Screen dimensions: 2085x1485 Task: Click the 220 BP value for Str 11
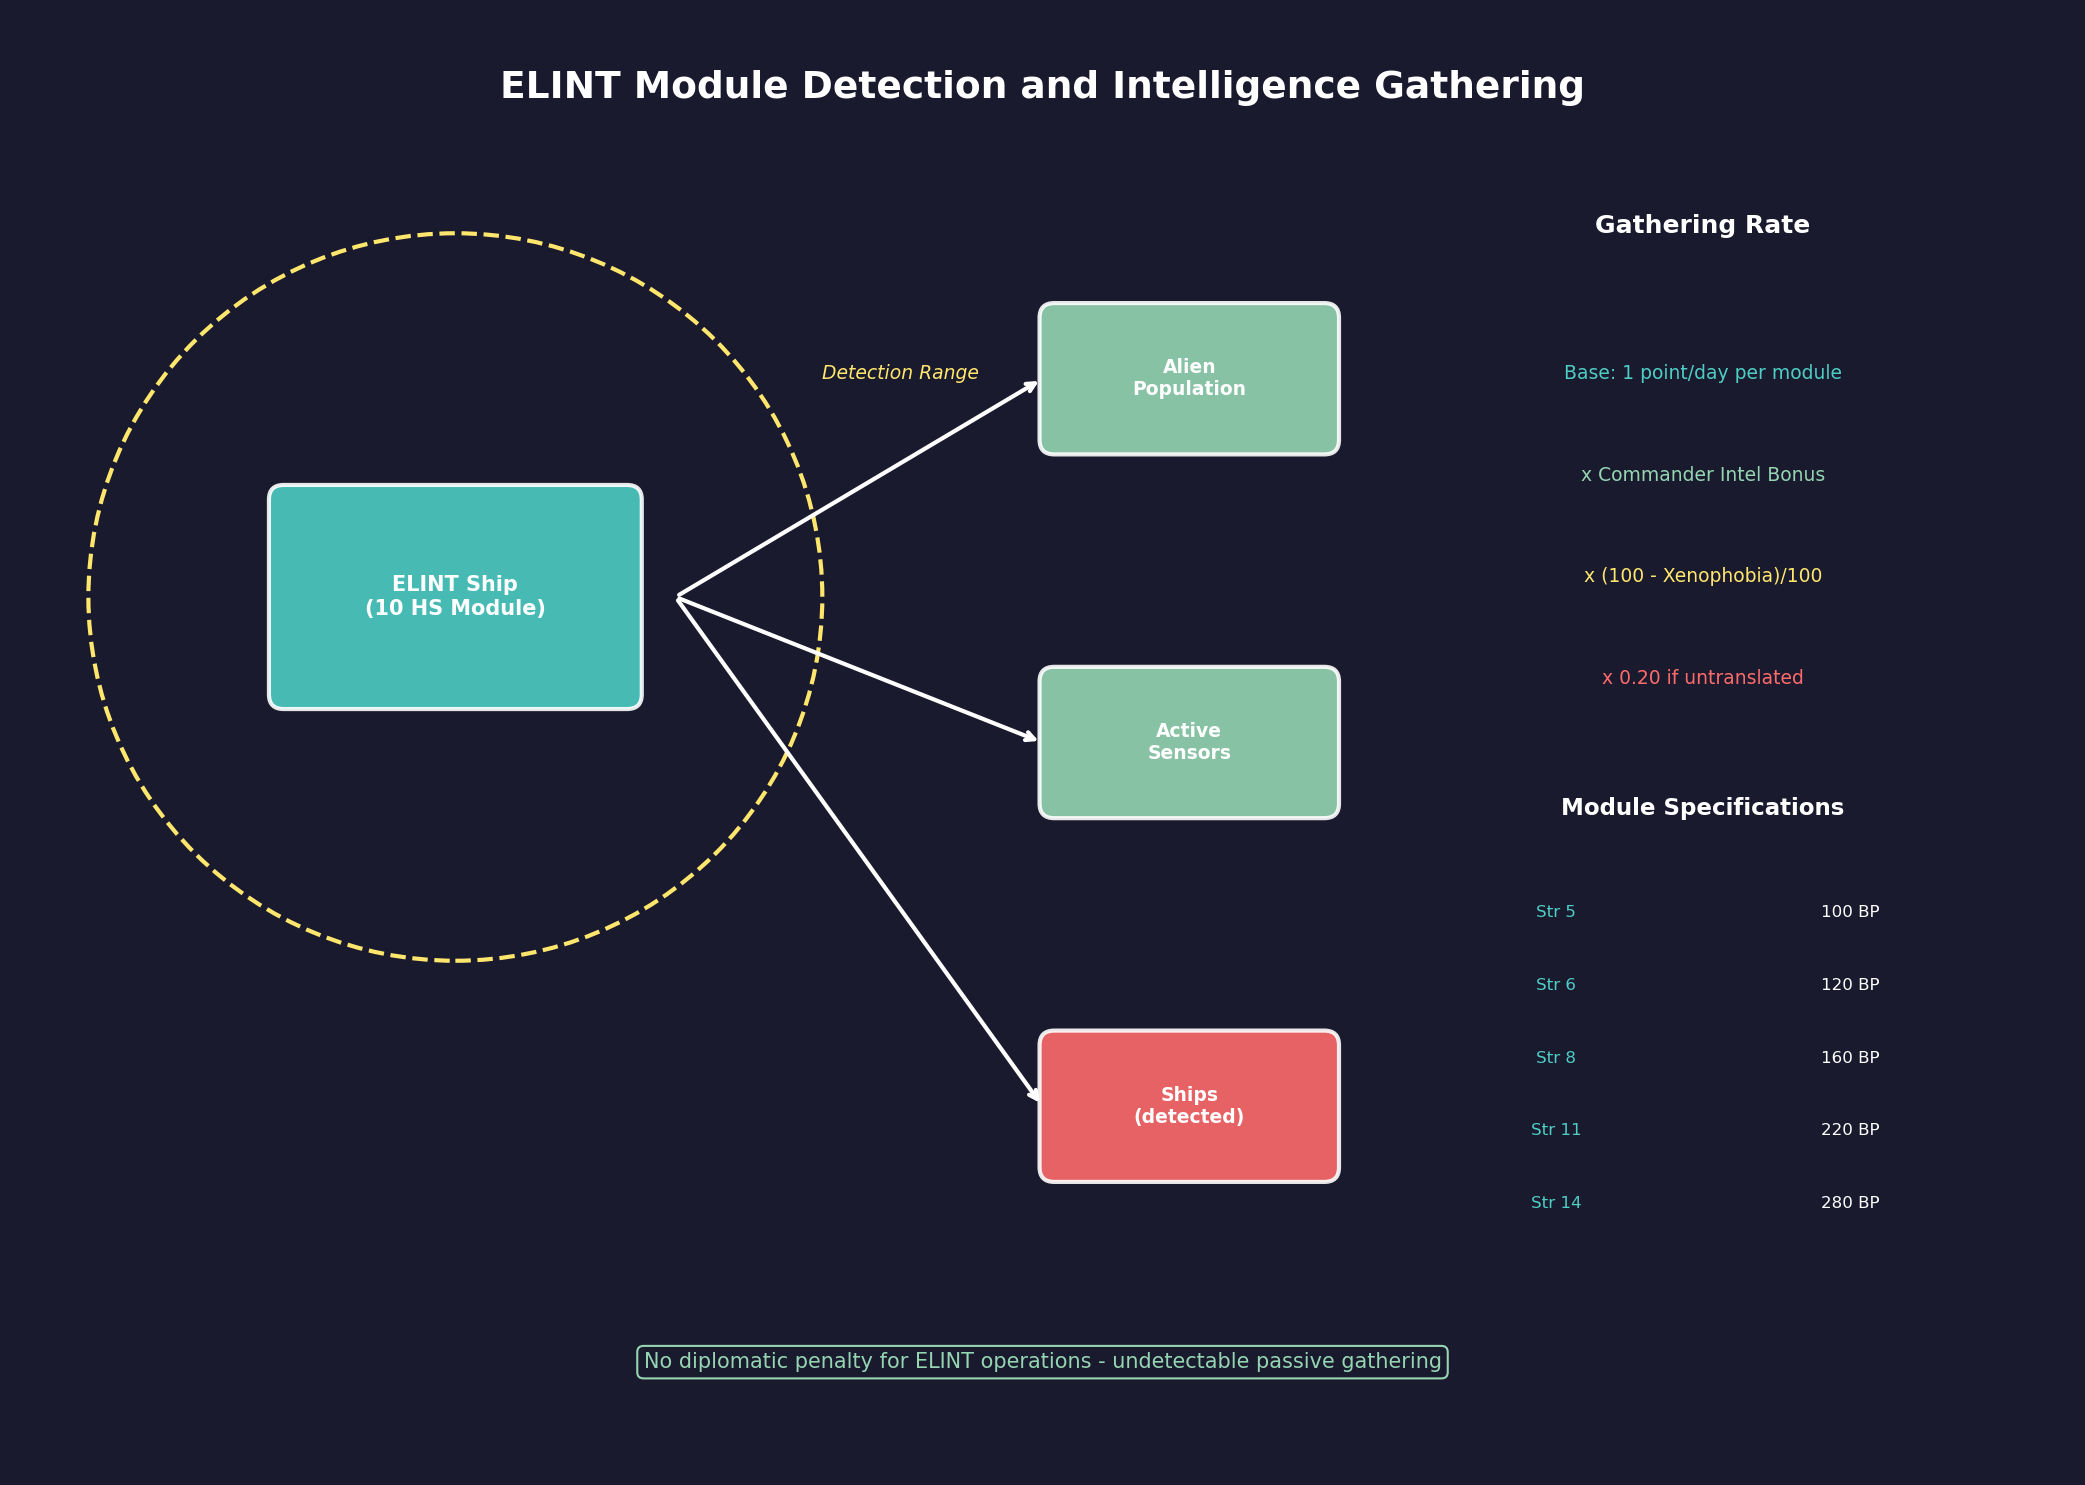click(x=1849, y=1129)
